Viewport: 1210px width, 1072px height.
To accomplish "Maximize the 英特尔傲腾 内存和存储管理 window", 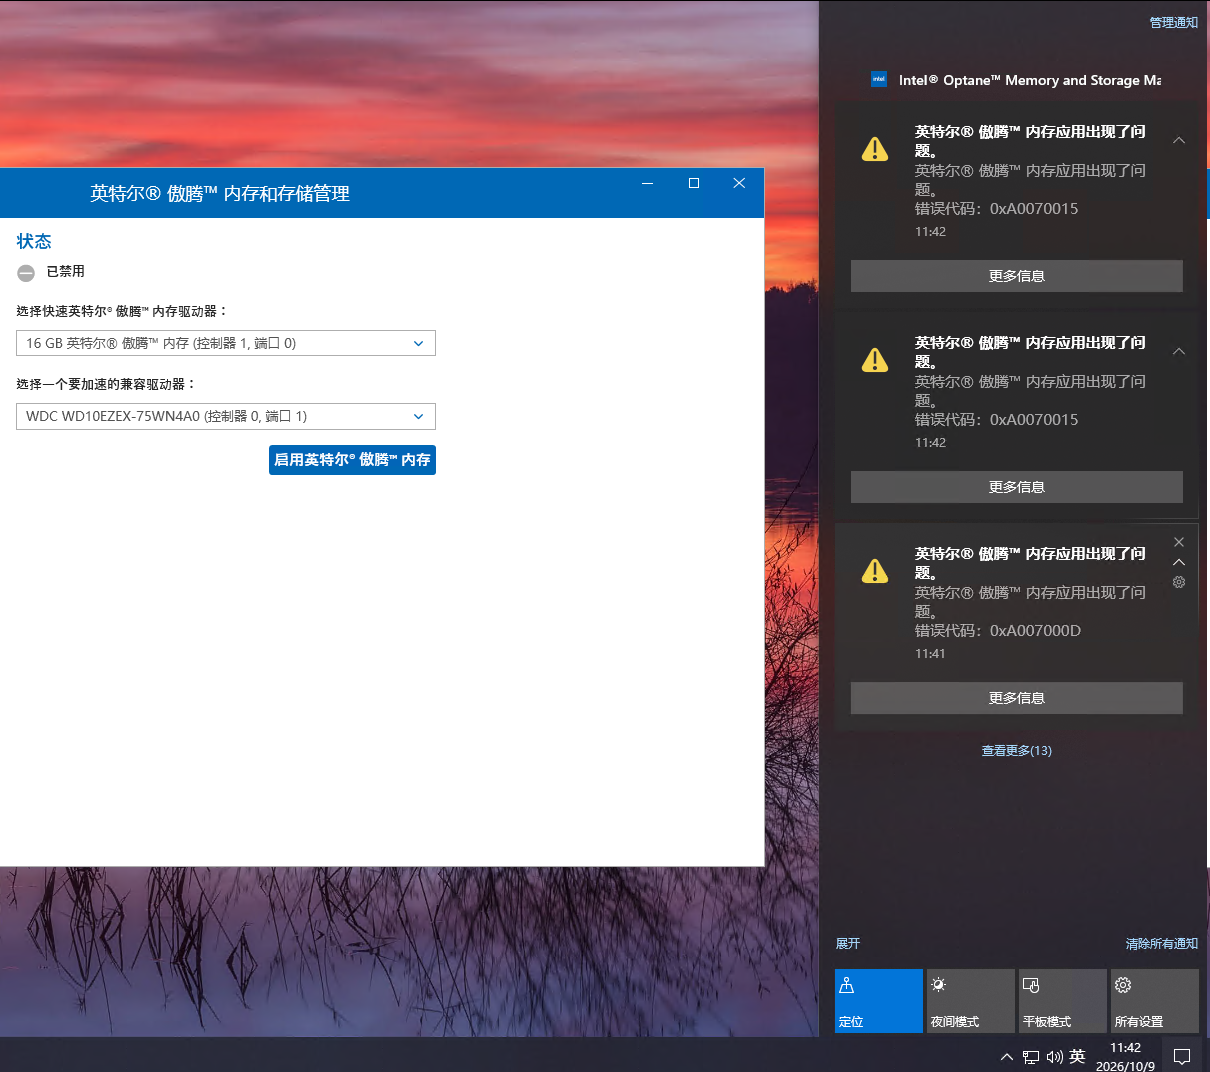I will (x=693, y=183).
